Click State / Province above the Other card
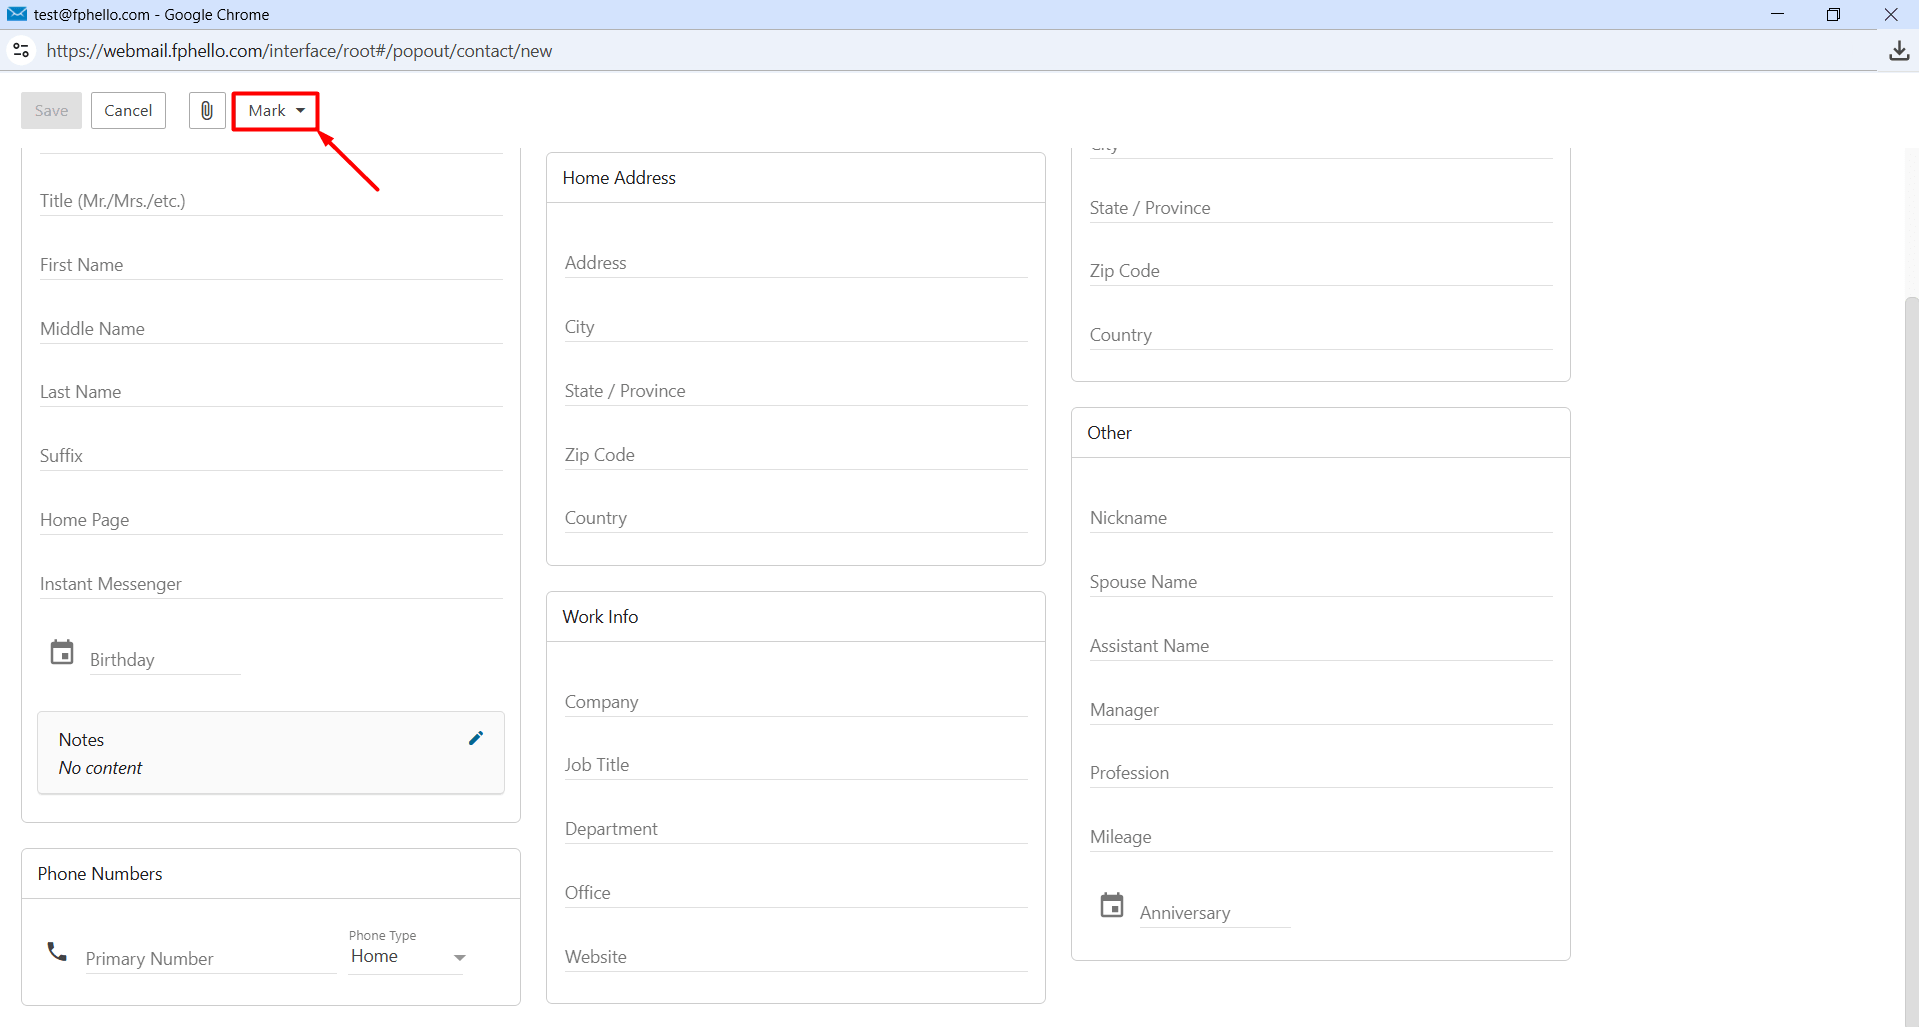 [1321, 208]
